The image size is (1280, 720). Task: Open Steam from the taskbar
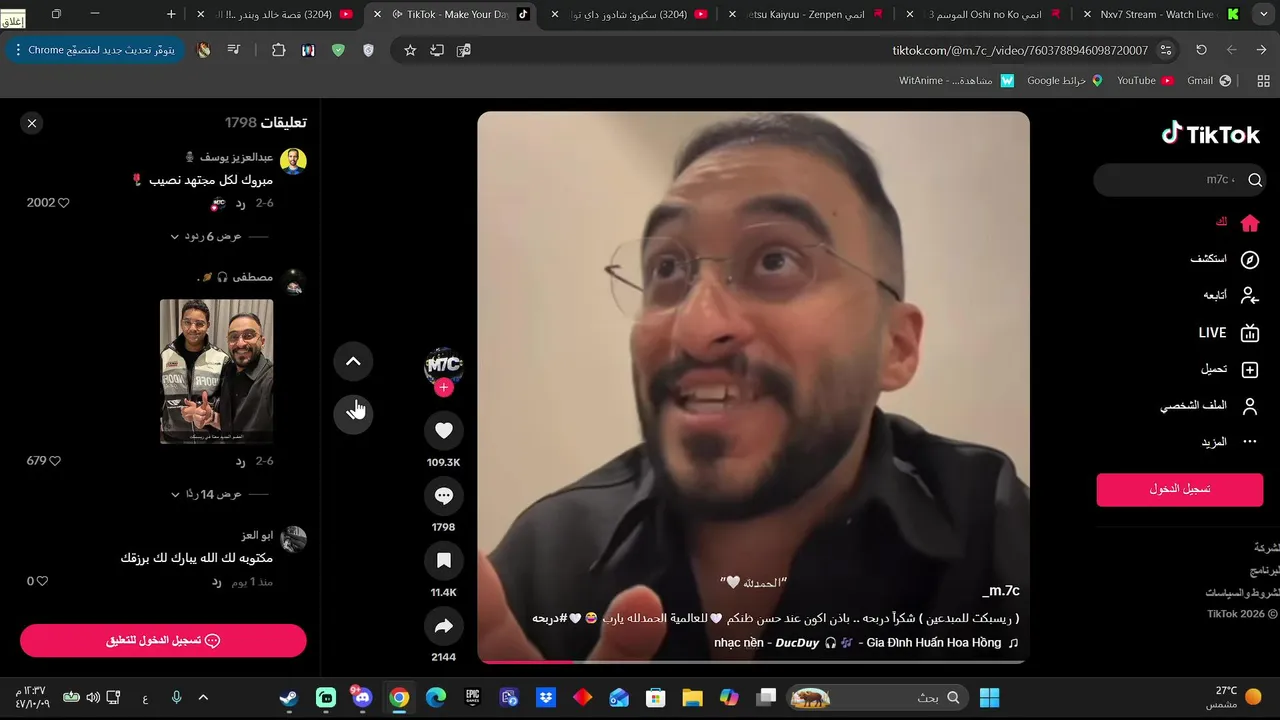pyautogui.click(x=289, y=698)
